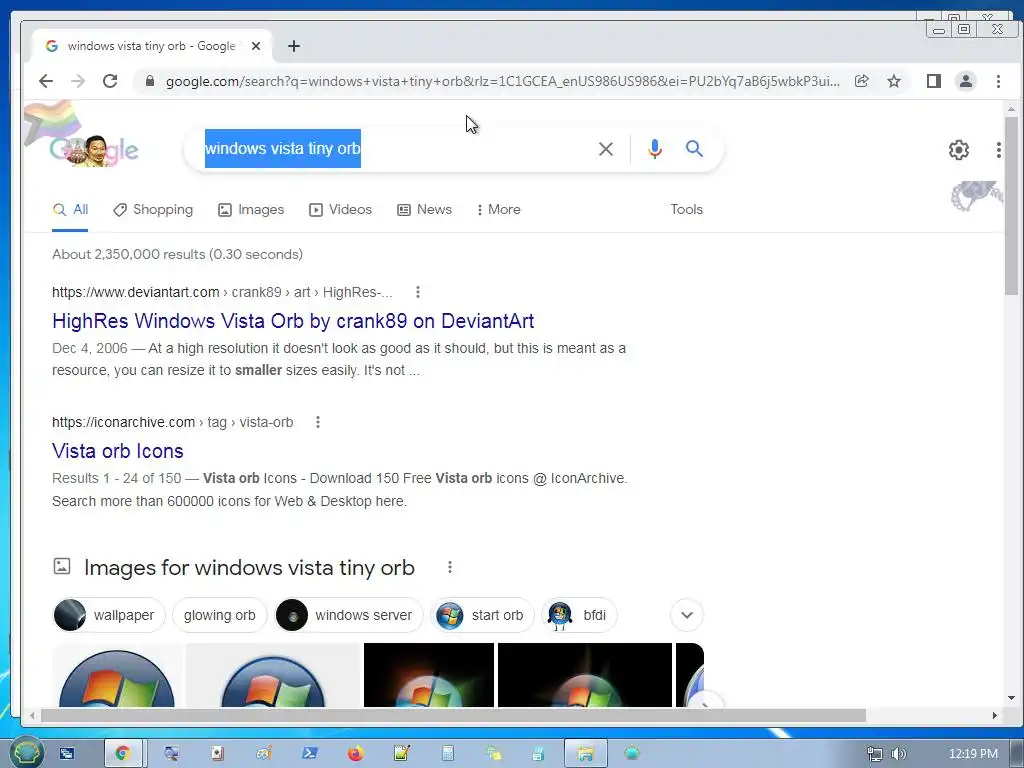Bookmark this page with the star
Viewport: 1024px width, 768px height.
pyautogui.click(x=894, y=81)
